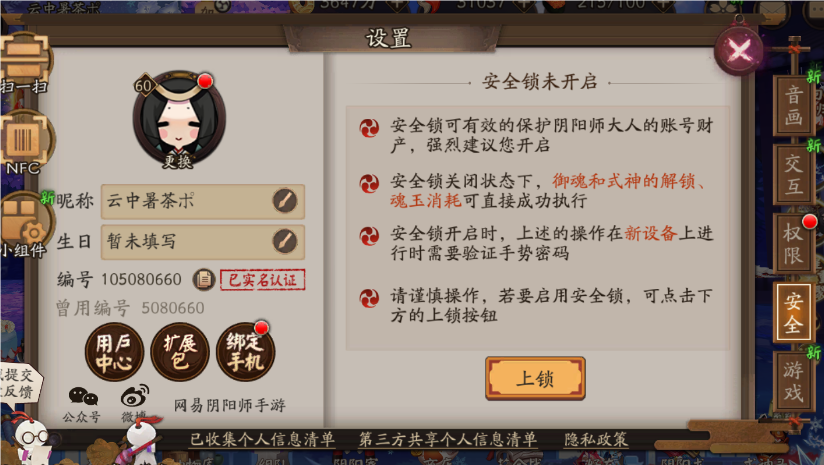Click the 上锁 lock button
The width and height of the screenshot is (824, 465).
[x=535, y=378]
